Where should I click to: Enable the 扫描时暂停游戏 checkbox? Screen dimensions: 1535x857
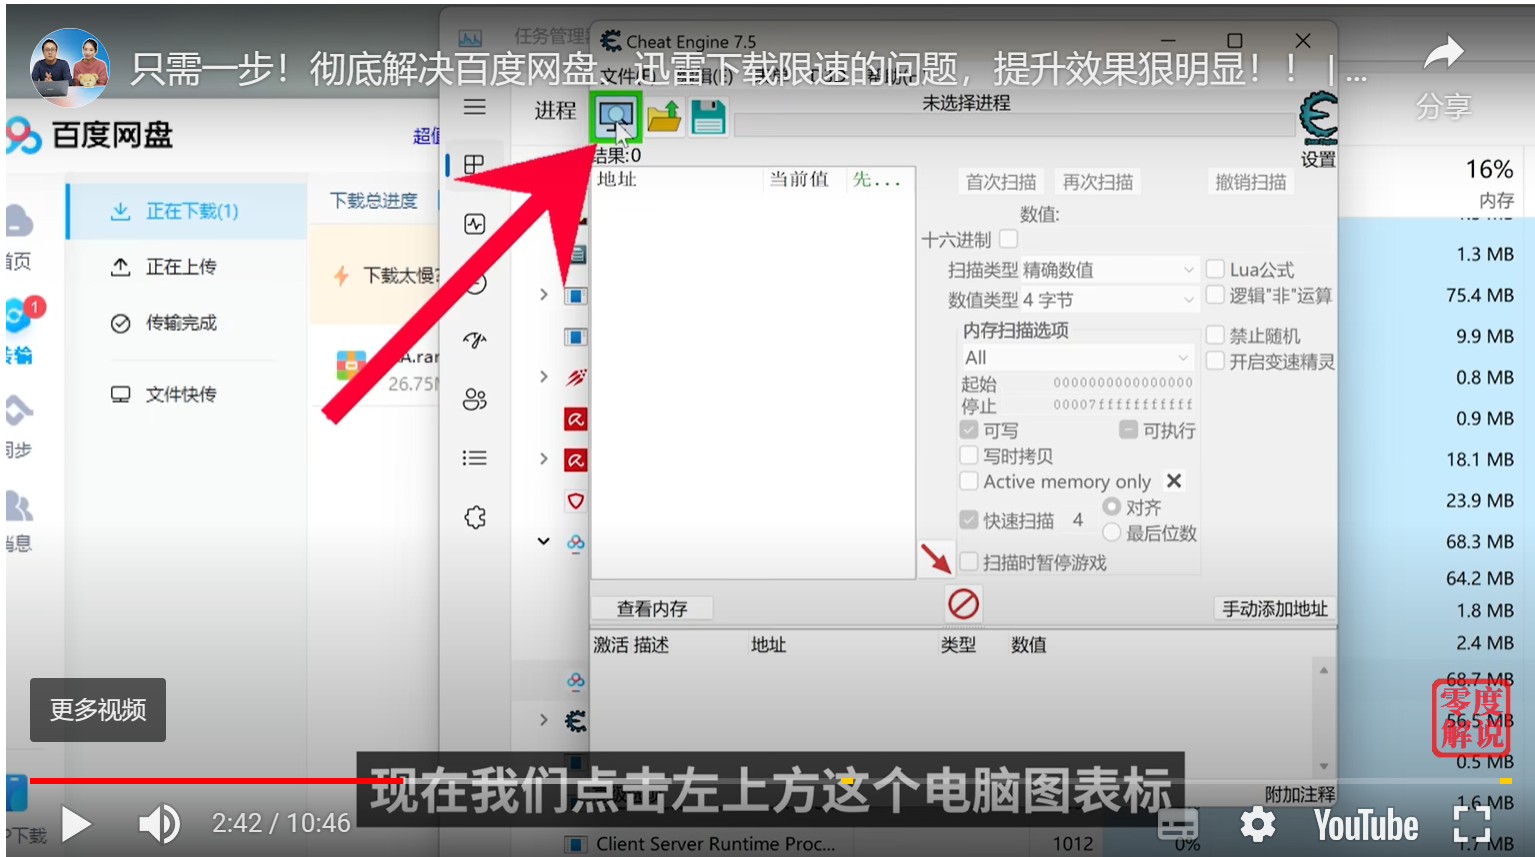[968, 562]
